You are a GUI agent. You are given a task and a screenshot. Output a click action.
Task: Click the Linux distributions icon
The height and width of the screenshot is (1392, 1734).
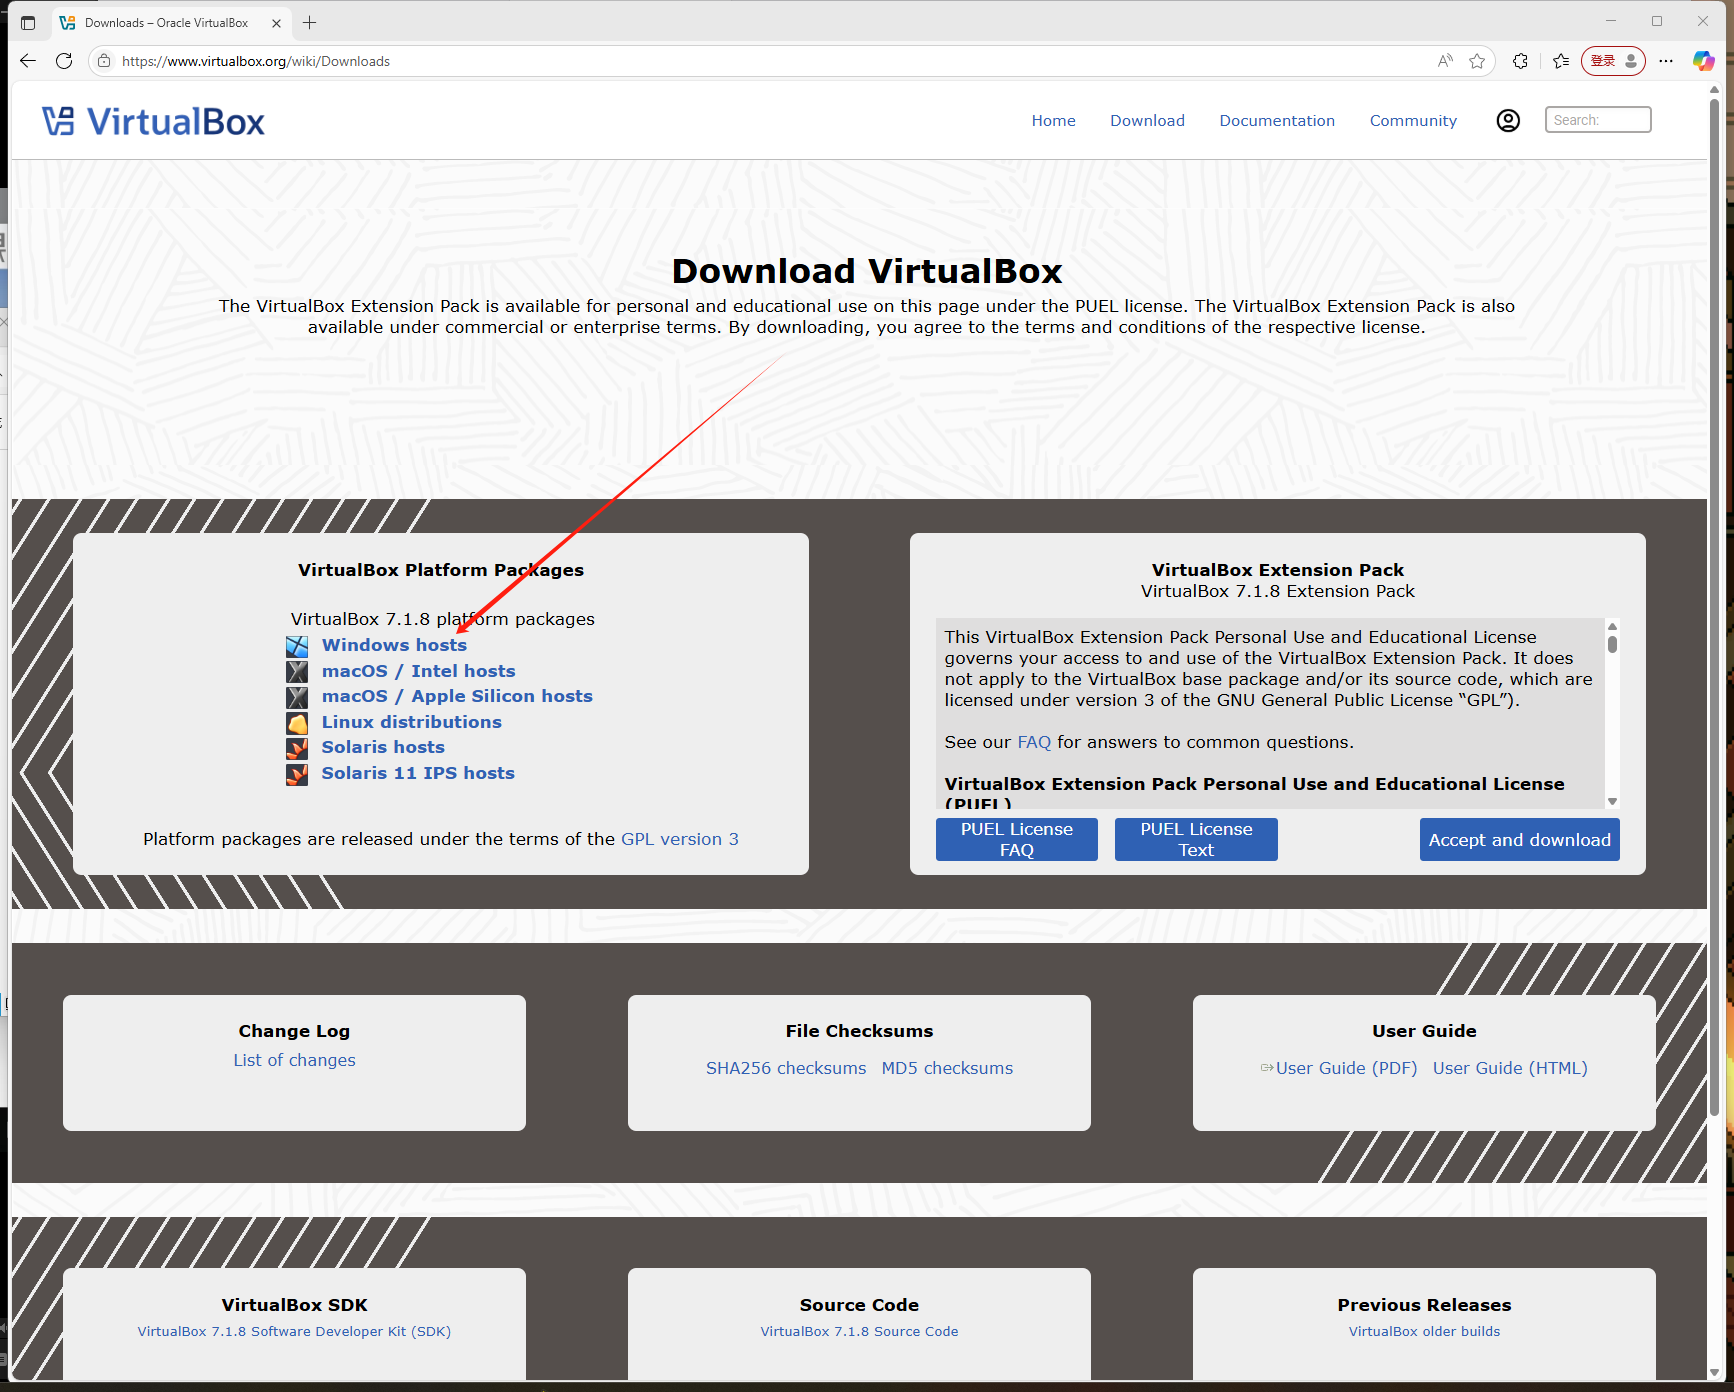click(x=297, y=723)
